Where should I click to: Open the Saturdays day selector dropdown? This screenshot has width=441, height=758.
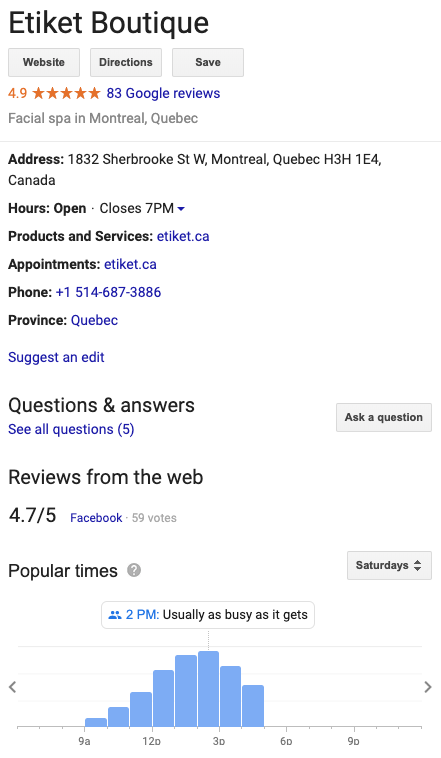pyautogui.click(x=389, y=565)
